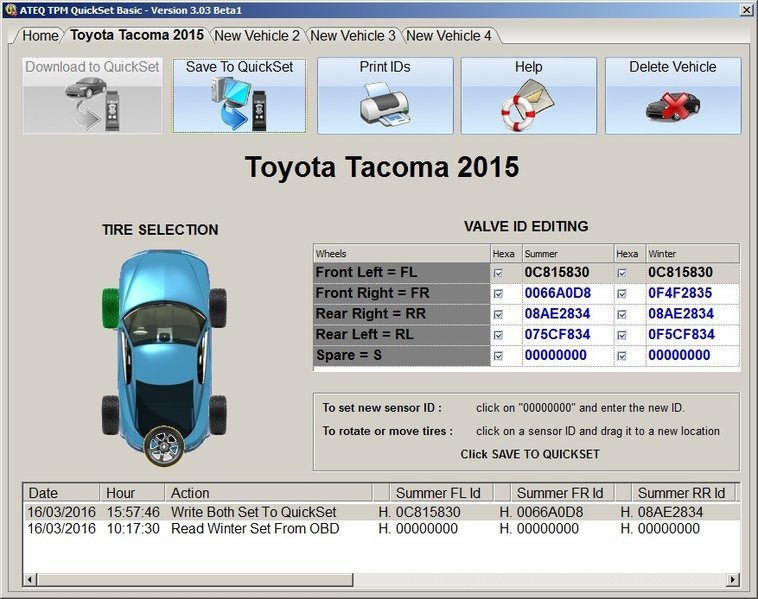Toggle Winter Hexa checkbox for Rear Left
Viewport: 758px width, 599px height.
pos(622,335)
